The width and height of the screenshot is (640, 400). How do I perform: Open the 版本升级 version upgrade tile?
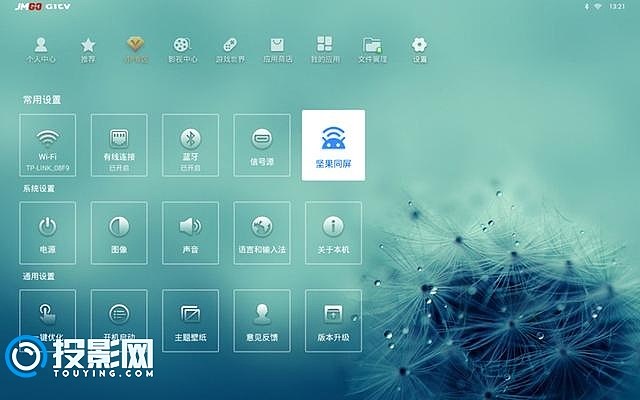(333, 319)
